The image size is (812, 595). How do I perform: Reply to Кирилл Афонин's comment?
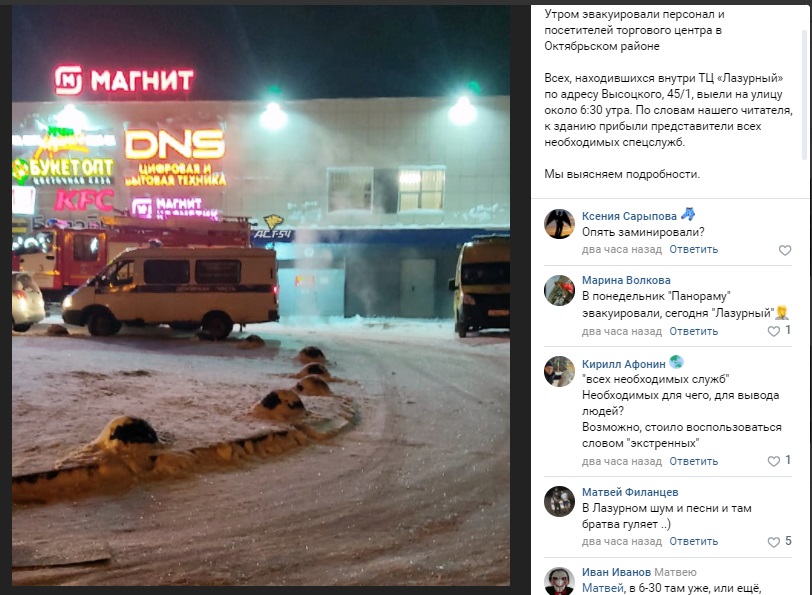click(693, 461)
